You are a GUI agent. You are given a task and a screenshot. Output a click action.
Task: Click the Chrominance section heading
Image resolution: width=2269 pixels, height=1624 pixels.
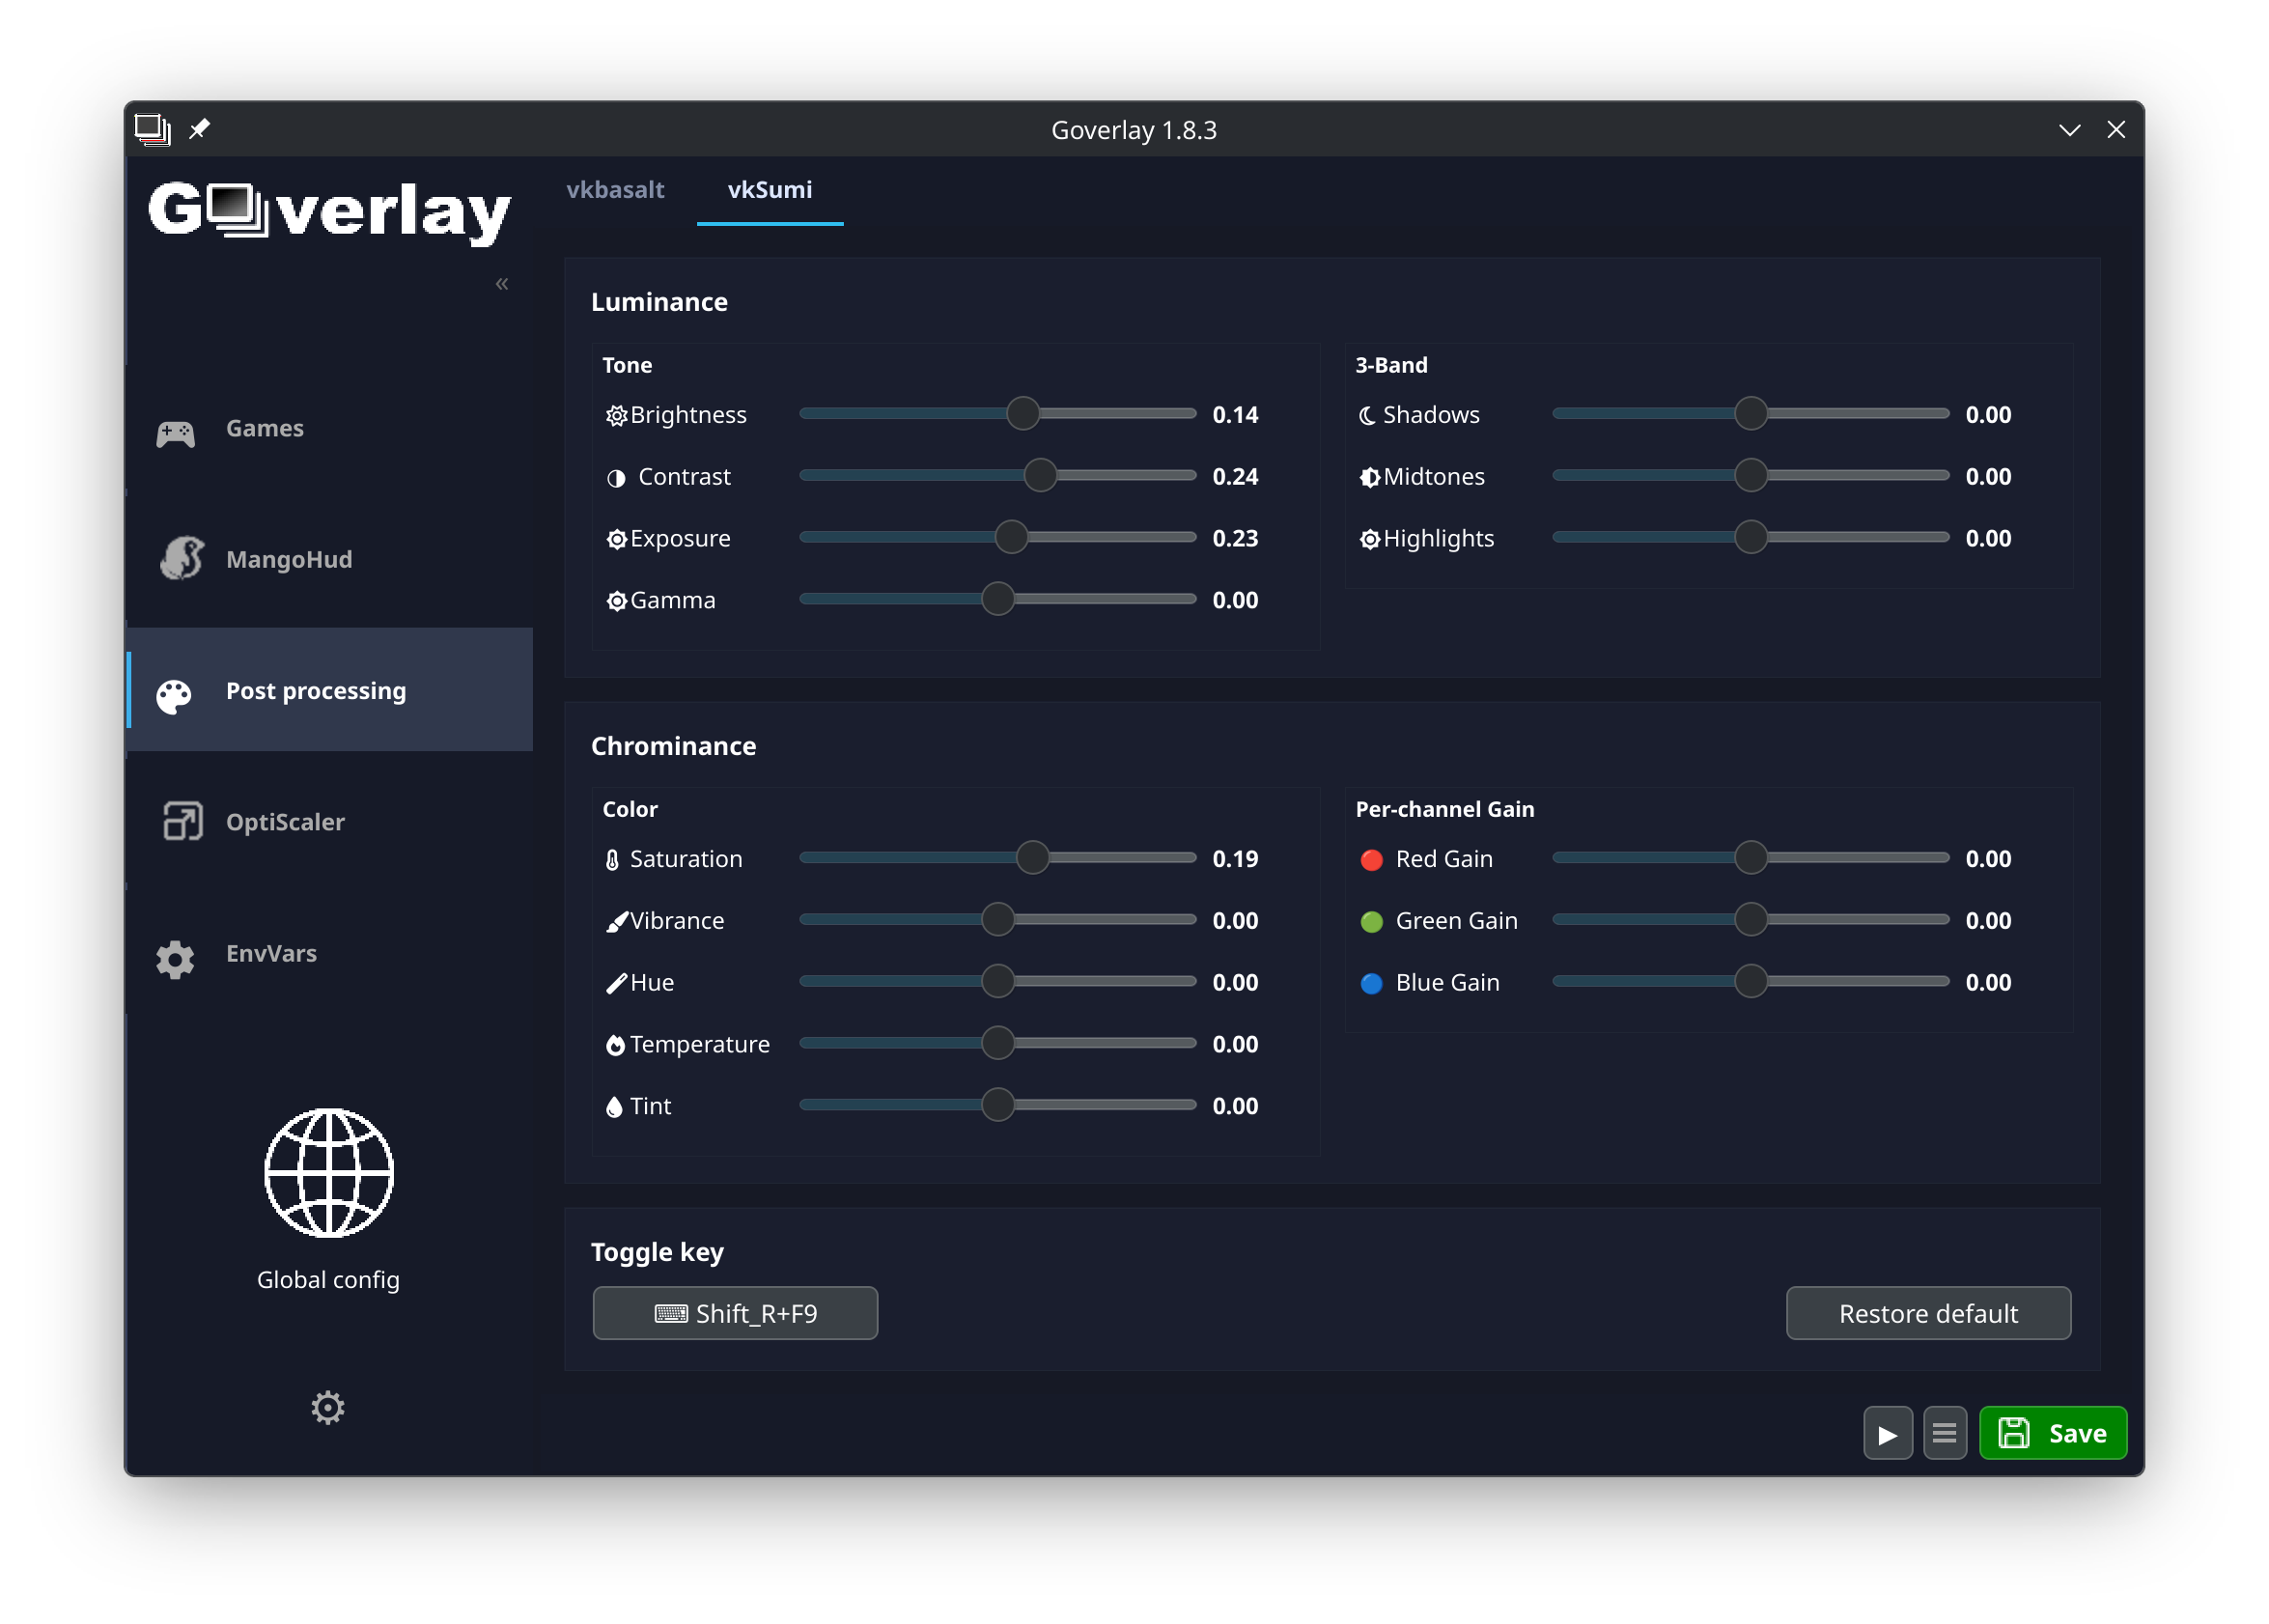click(673, 746)
